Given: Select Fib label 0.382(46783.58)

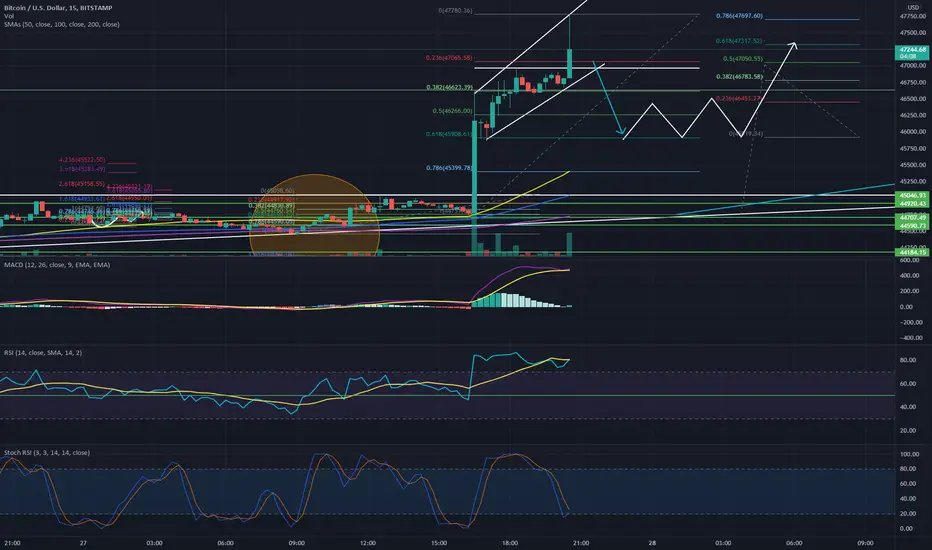Looking at the screenshot, I should (x=739, y=77).
